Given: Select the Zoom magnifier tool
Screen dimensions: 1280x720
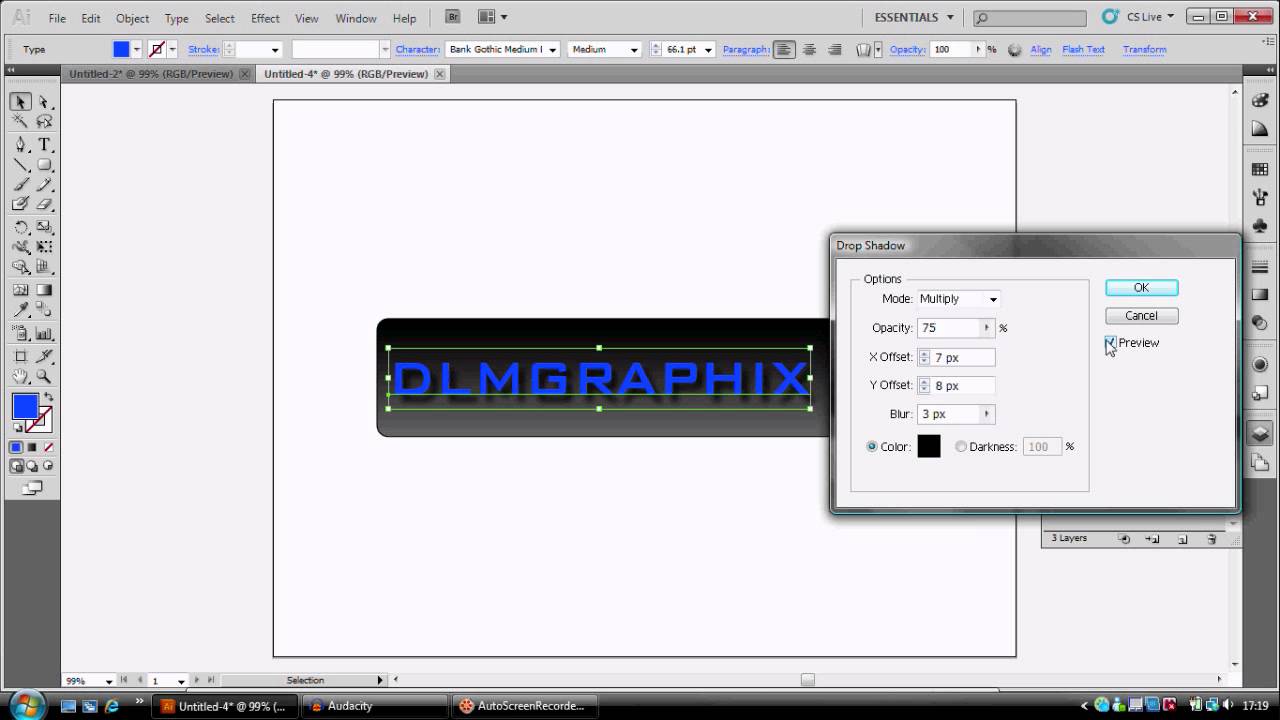Looking at the screenshot, I should coord(44,377).
